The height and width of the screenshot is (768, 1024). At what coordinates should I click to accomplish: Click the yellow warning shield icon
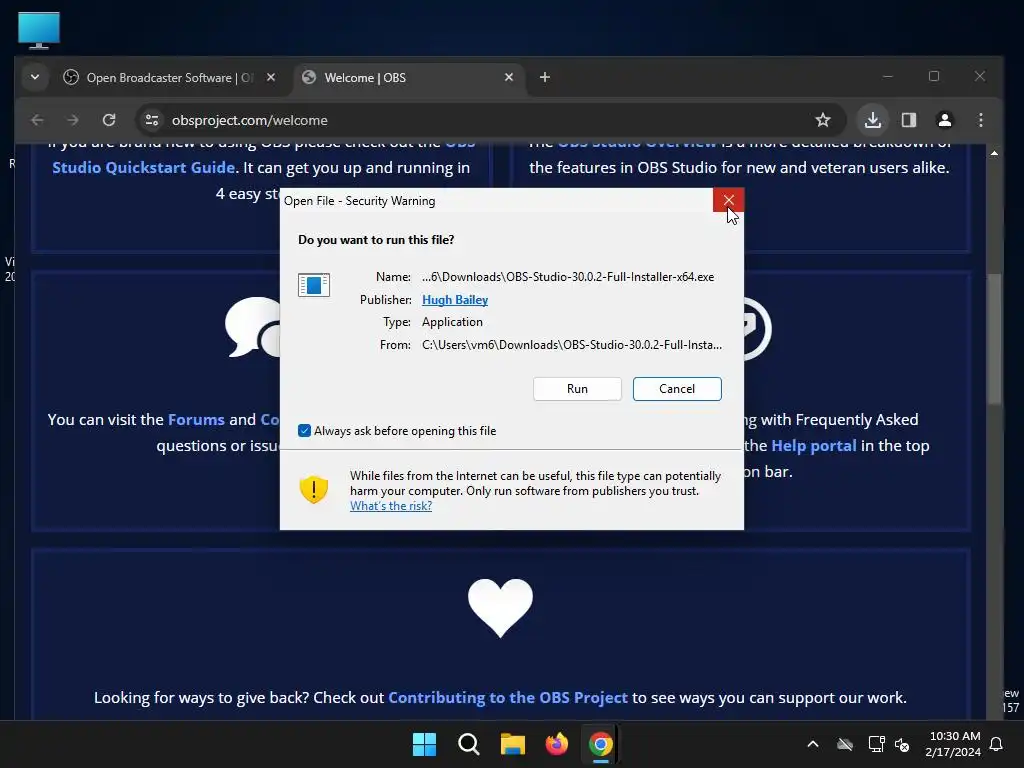click(313, 489)
